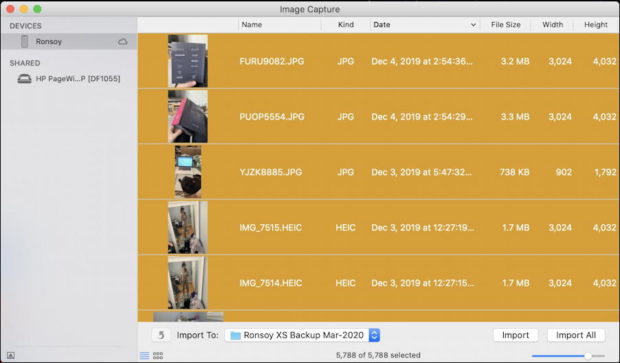
Task: Select Ronsoy in the devices list
Action: (x=69, y=42)
